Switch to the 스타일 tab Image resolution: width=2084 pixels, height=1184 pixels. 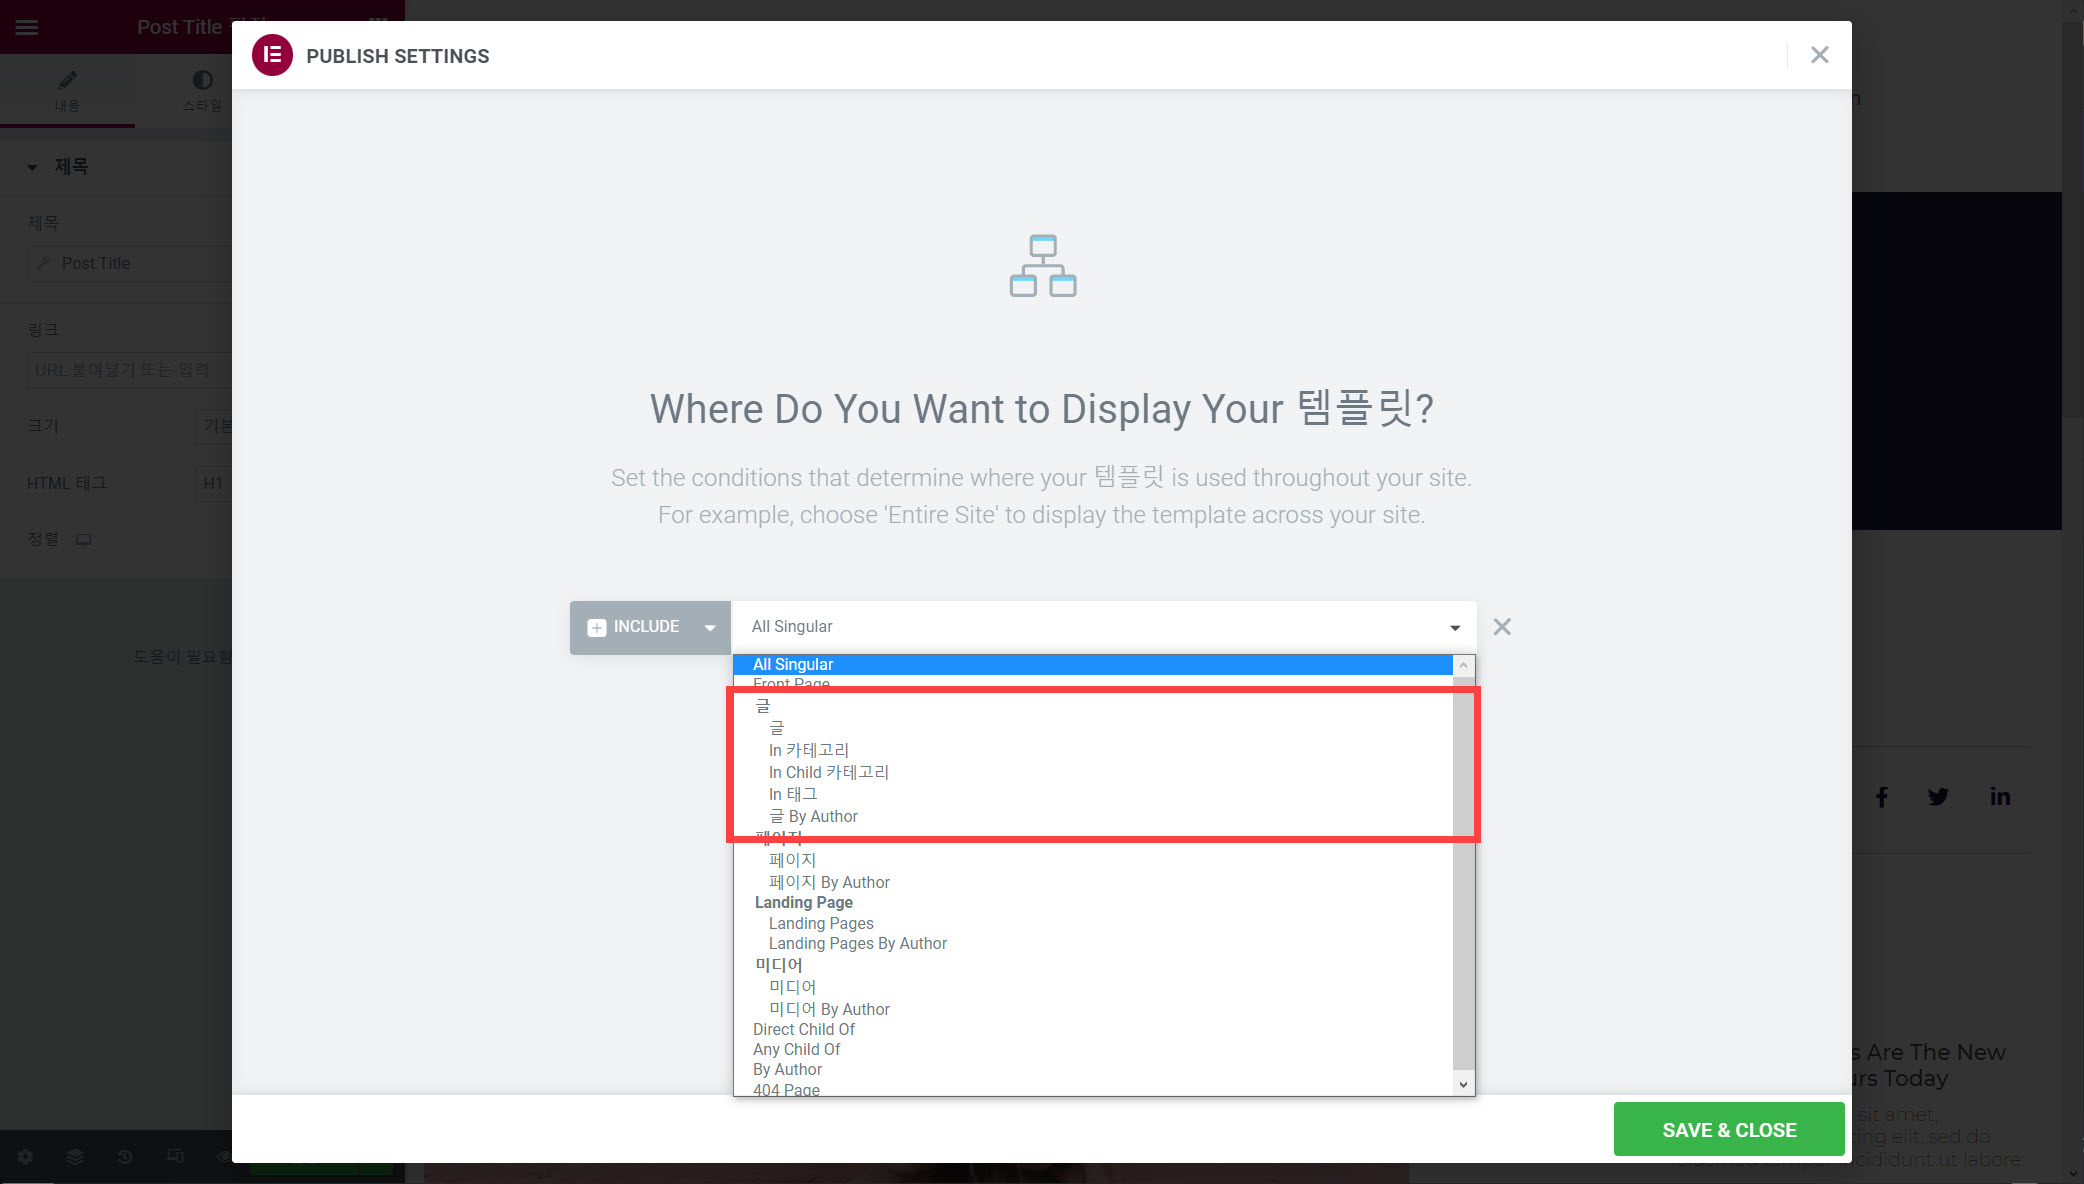pyautogui.click(x=201, y=90)
